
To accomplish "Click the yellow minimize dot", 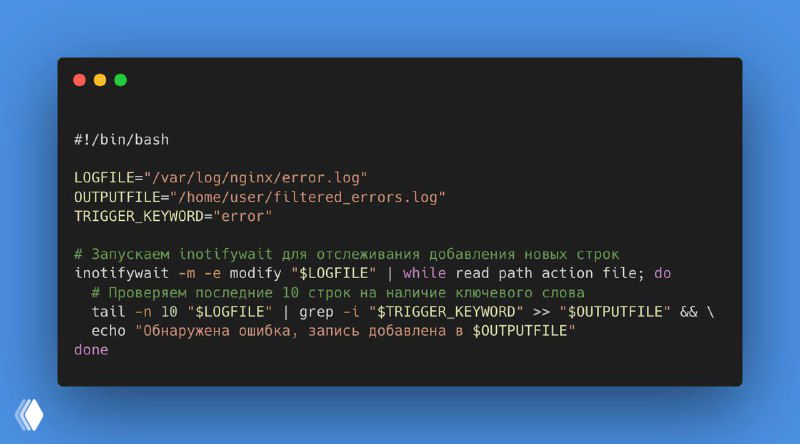I will click(100, 80).
